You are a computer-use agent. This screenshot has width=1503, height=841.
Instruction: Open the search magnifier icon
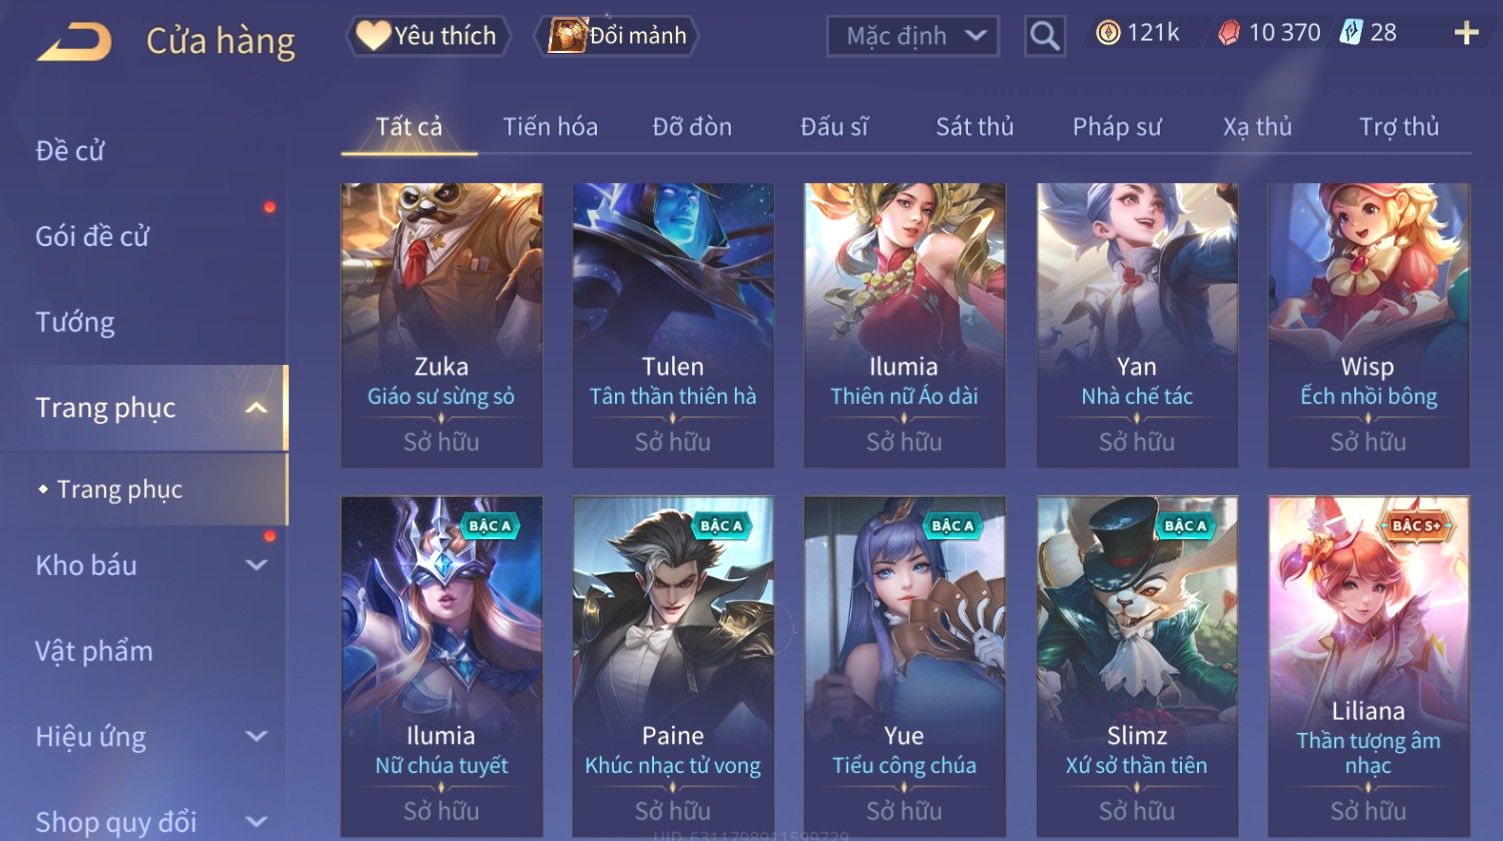pyautogui.click(x=1044, y=36)
